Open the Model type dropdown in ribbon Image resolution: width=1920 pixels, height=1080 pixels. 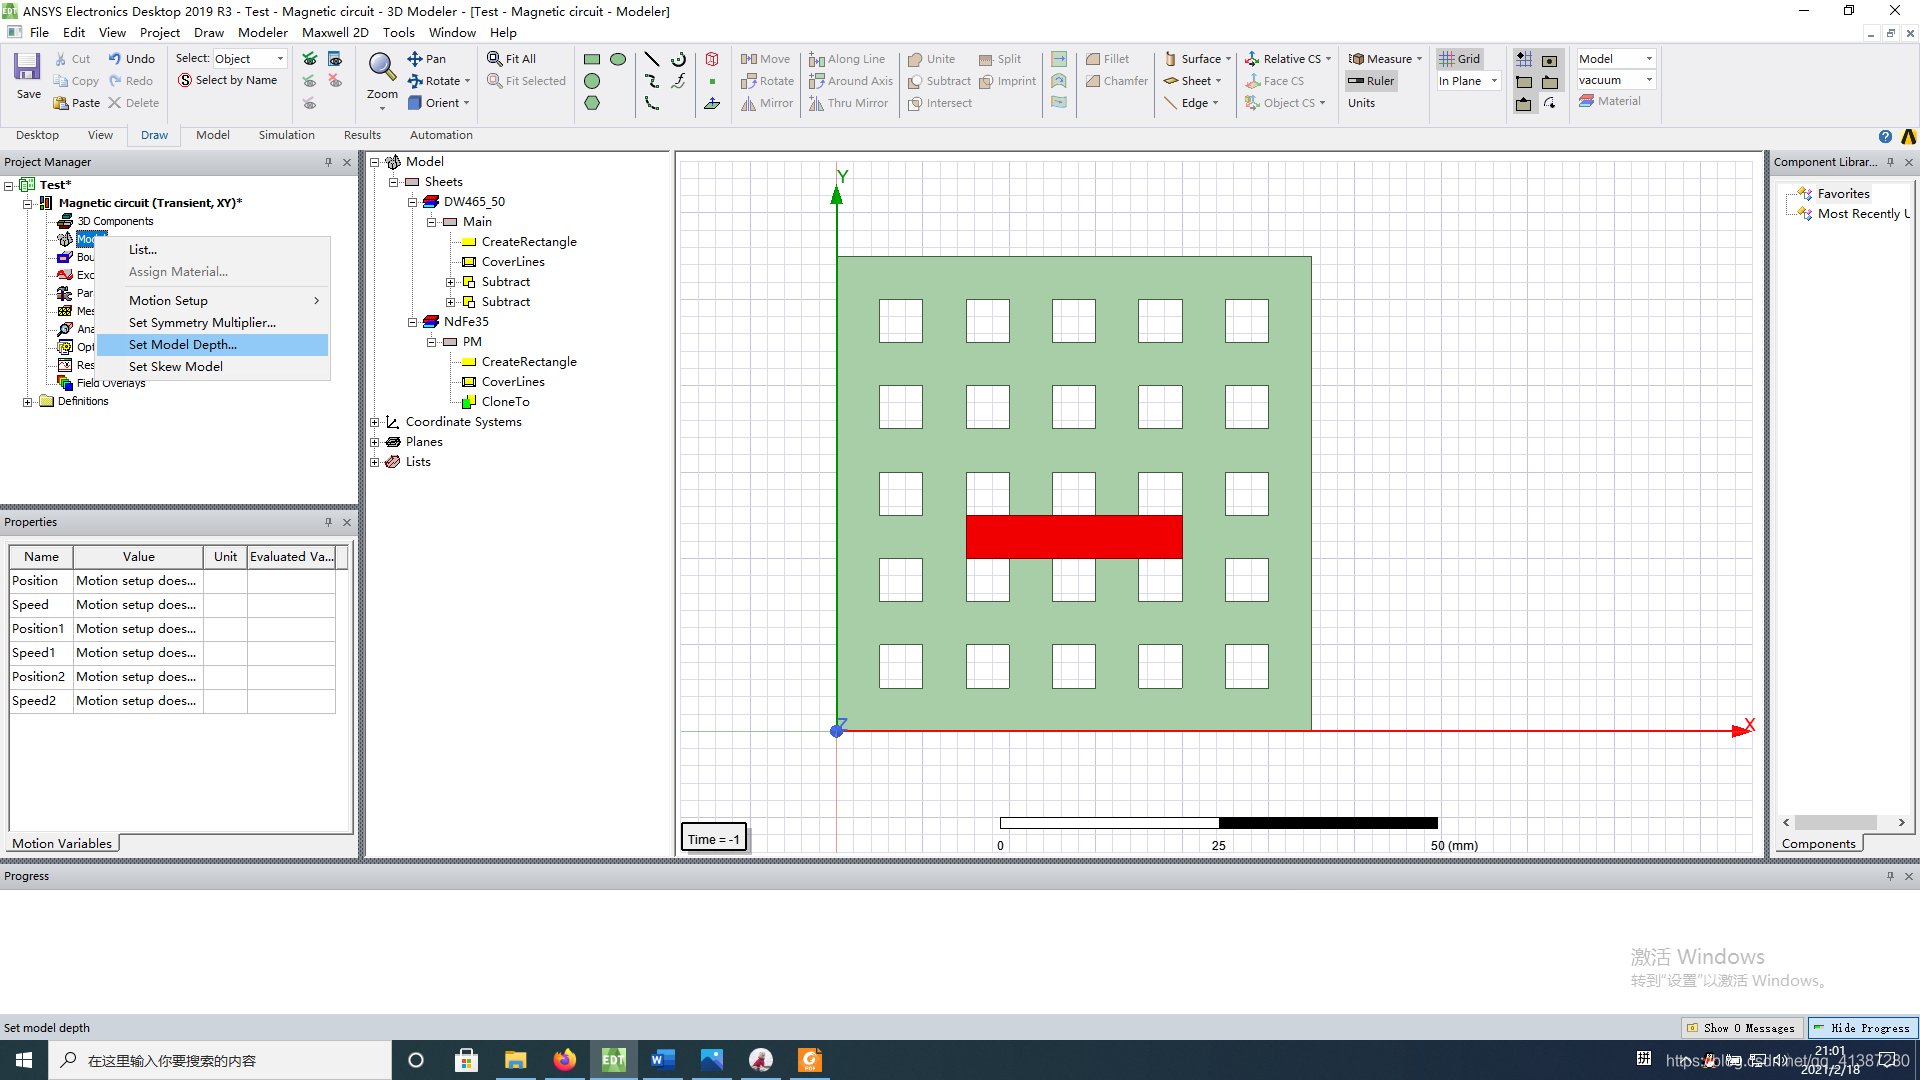[1616, 59]
